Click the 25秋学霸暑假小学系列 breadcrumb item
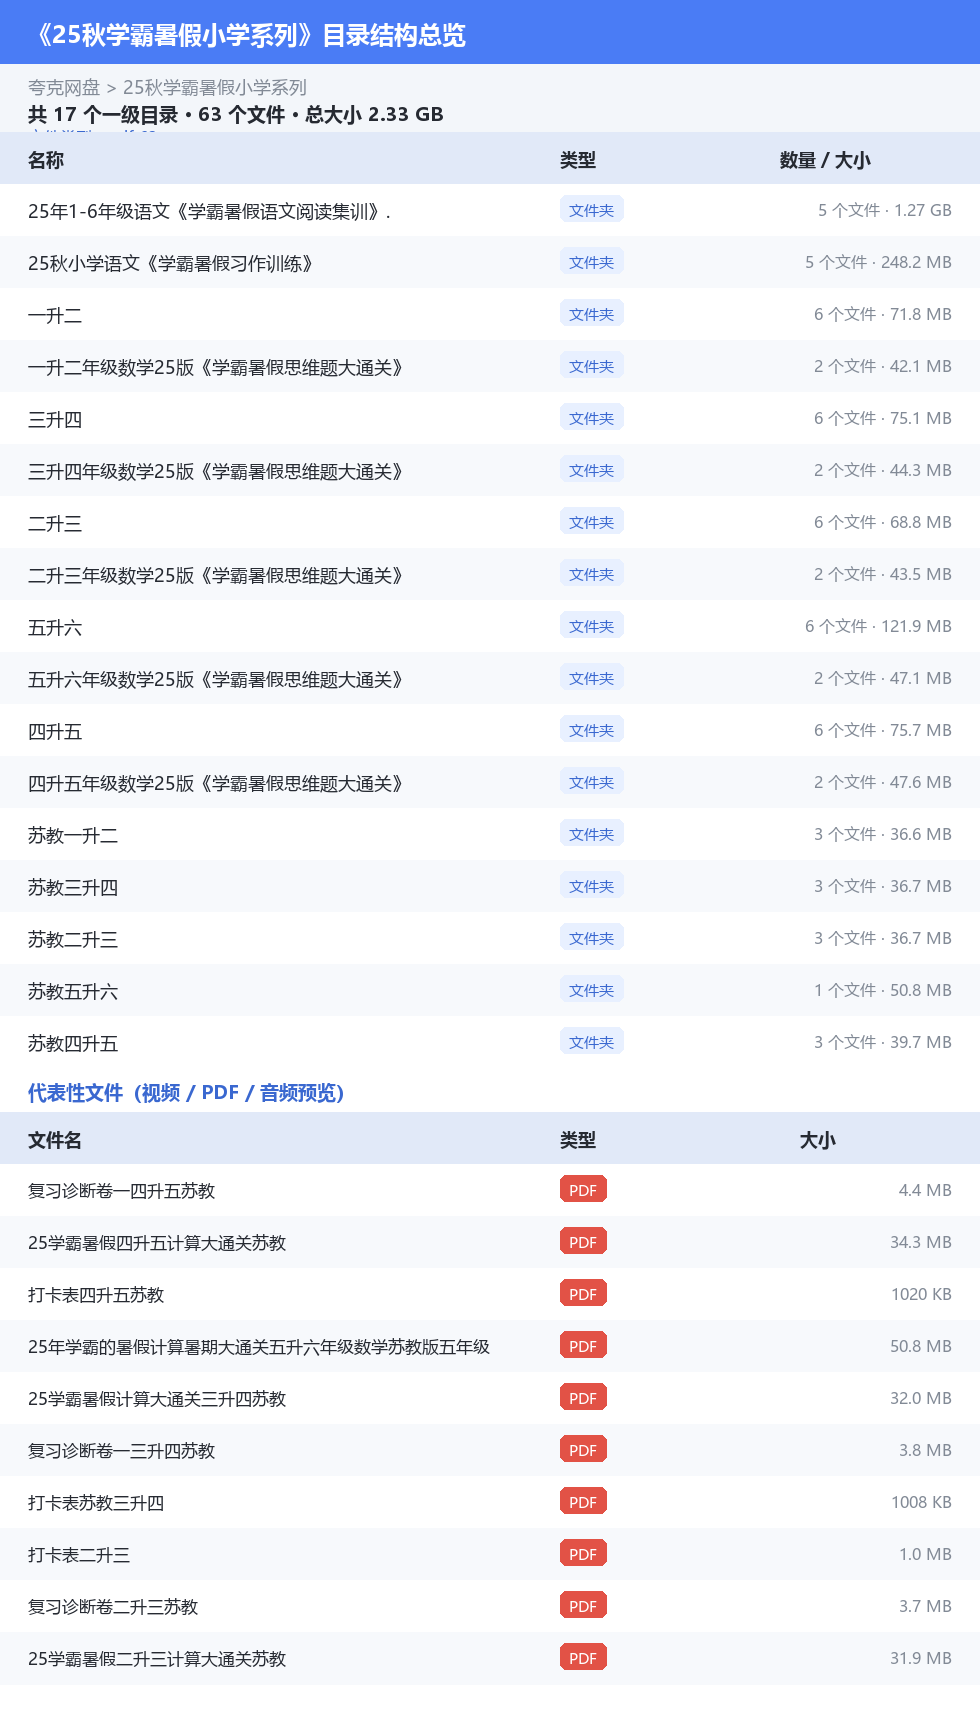The image size is (980, 1716). tap(214, 88)
